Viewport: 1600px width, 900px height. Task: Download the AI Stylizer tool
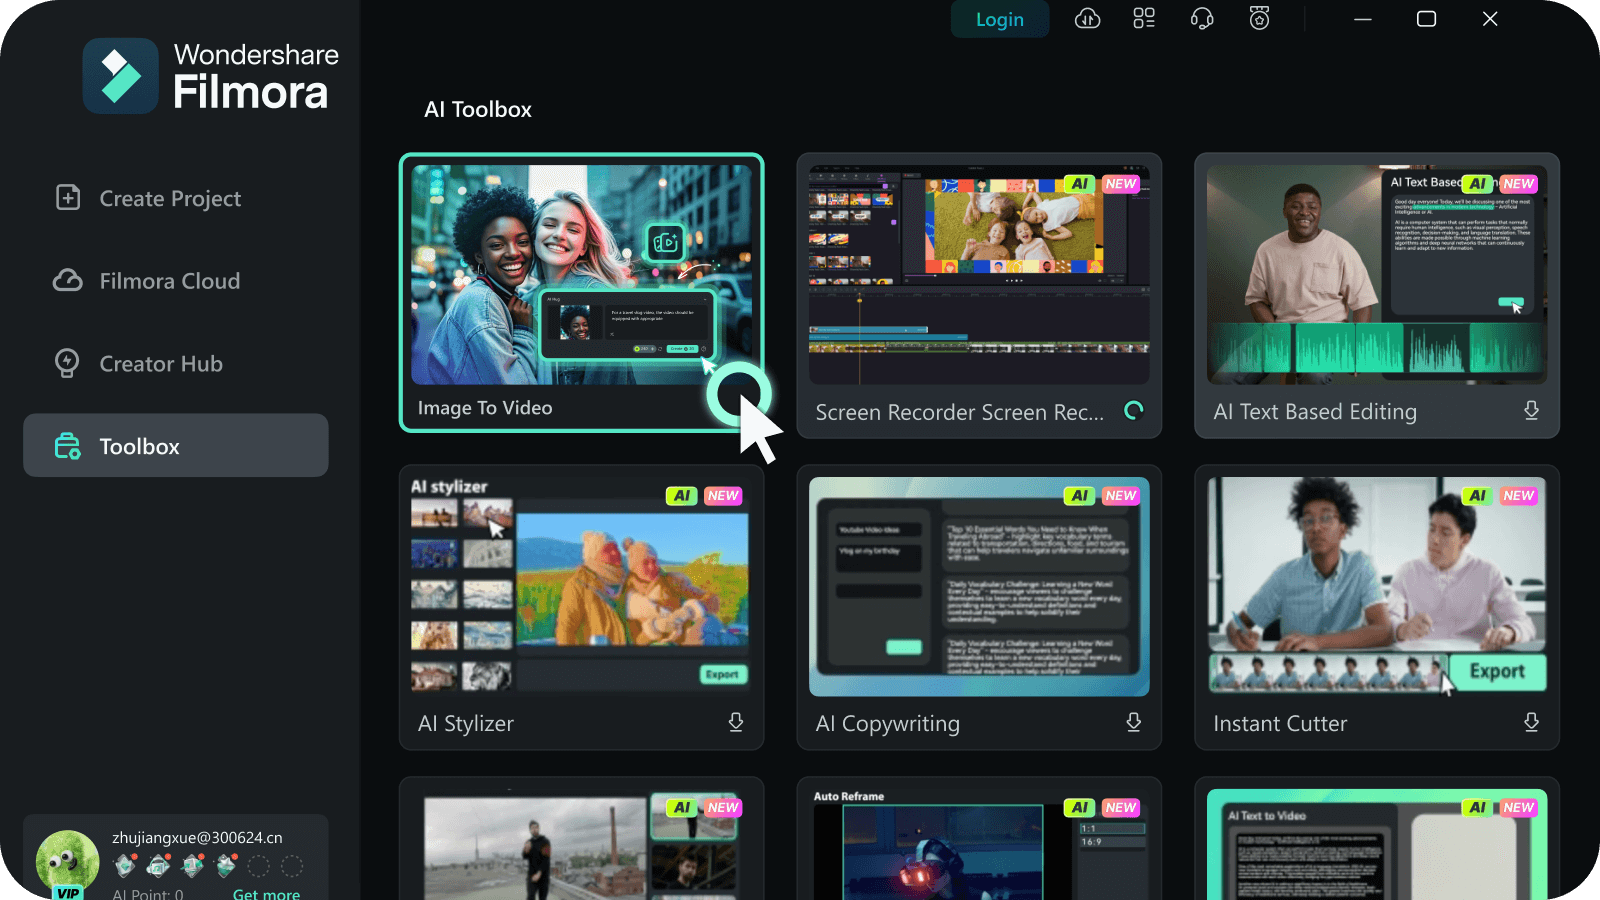tap(736, 722)
